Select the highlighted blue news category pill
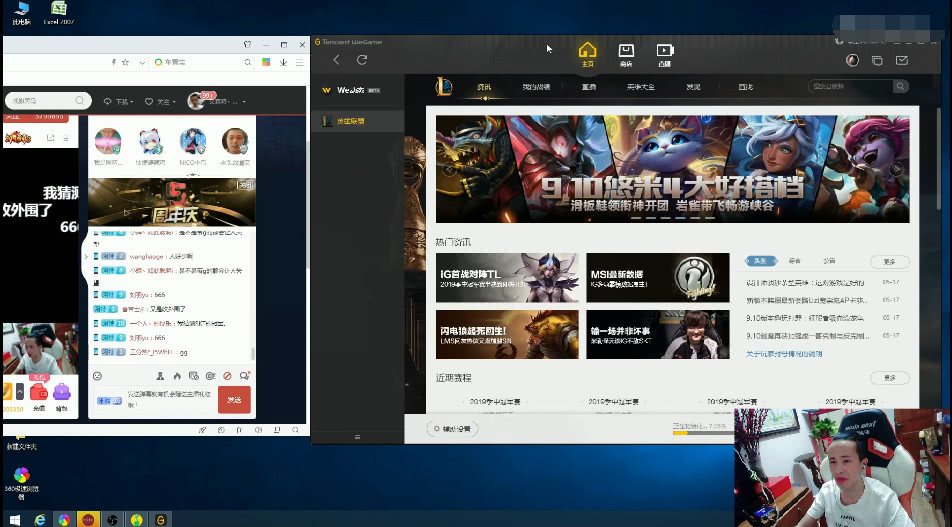 click(x=761, y=261)
